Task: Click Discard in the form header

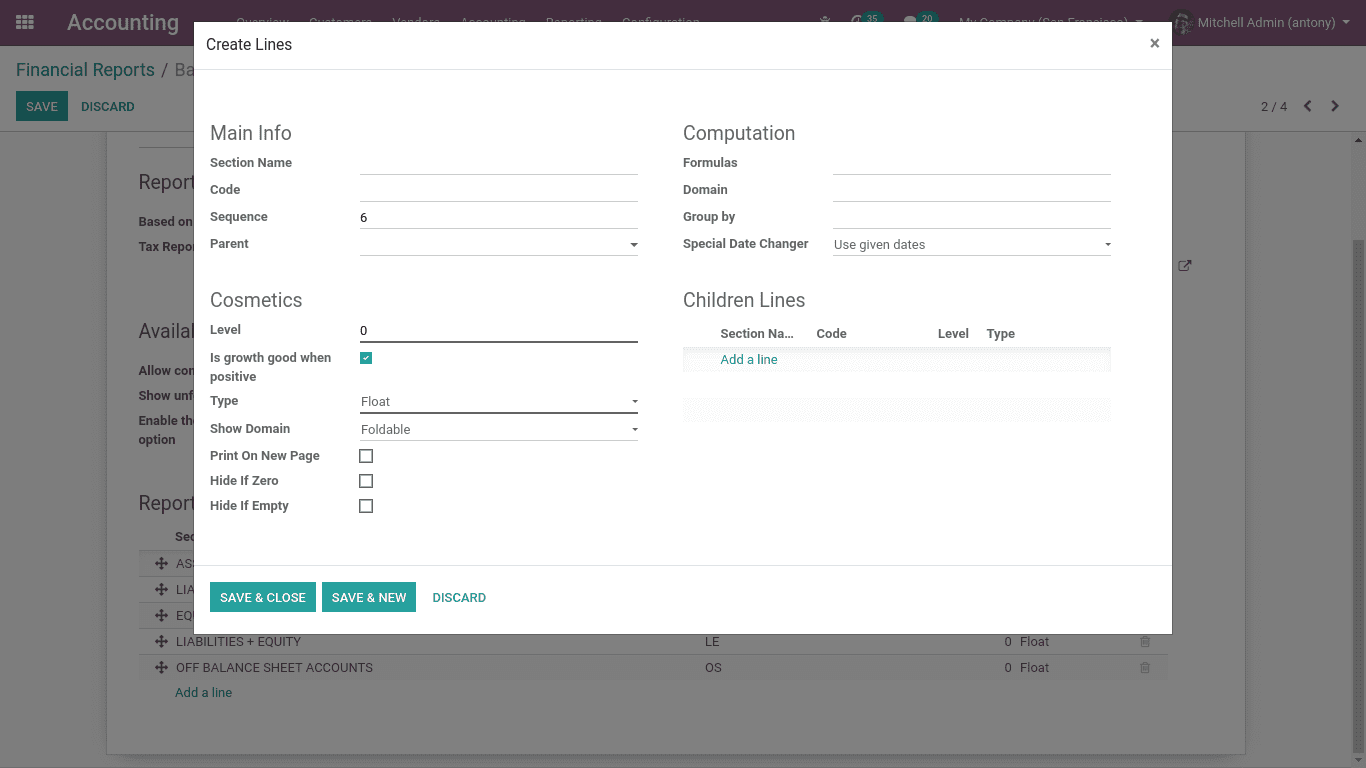Action: pos(108,106)
